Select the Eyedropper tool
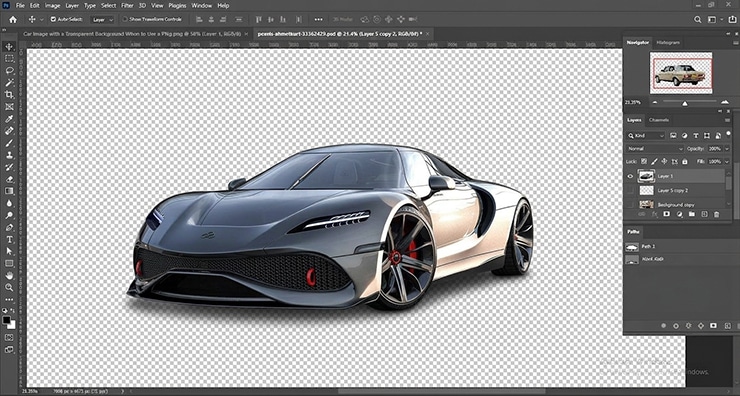 point(9,119)
